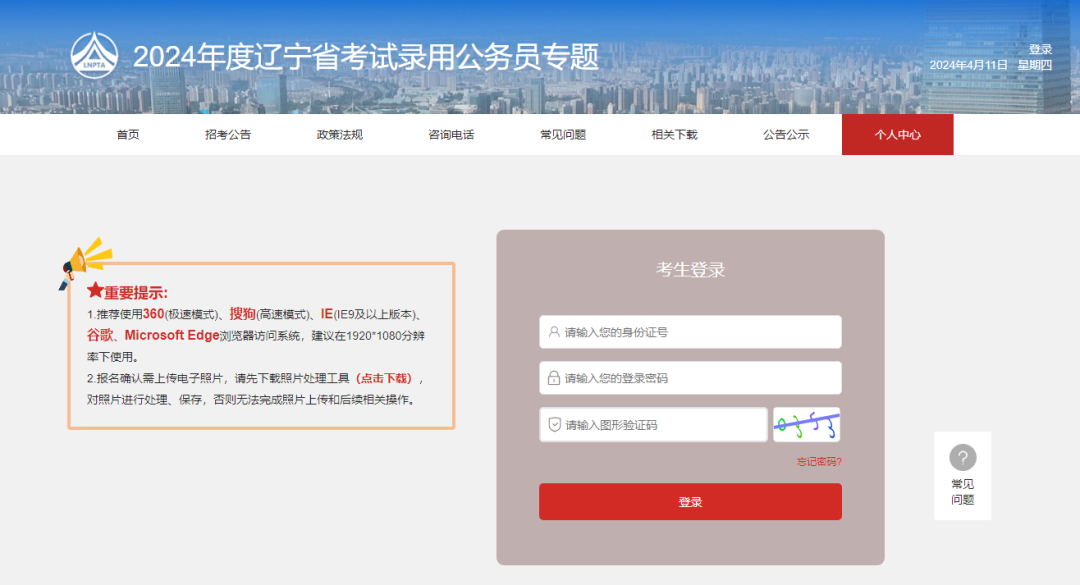Click the megaphone icon beside the notice box

85,262
